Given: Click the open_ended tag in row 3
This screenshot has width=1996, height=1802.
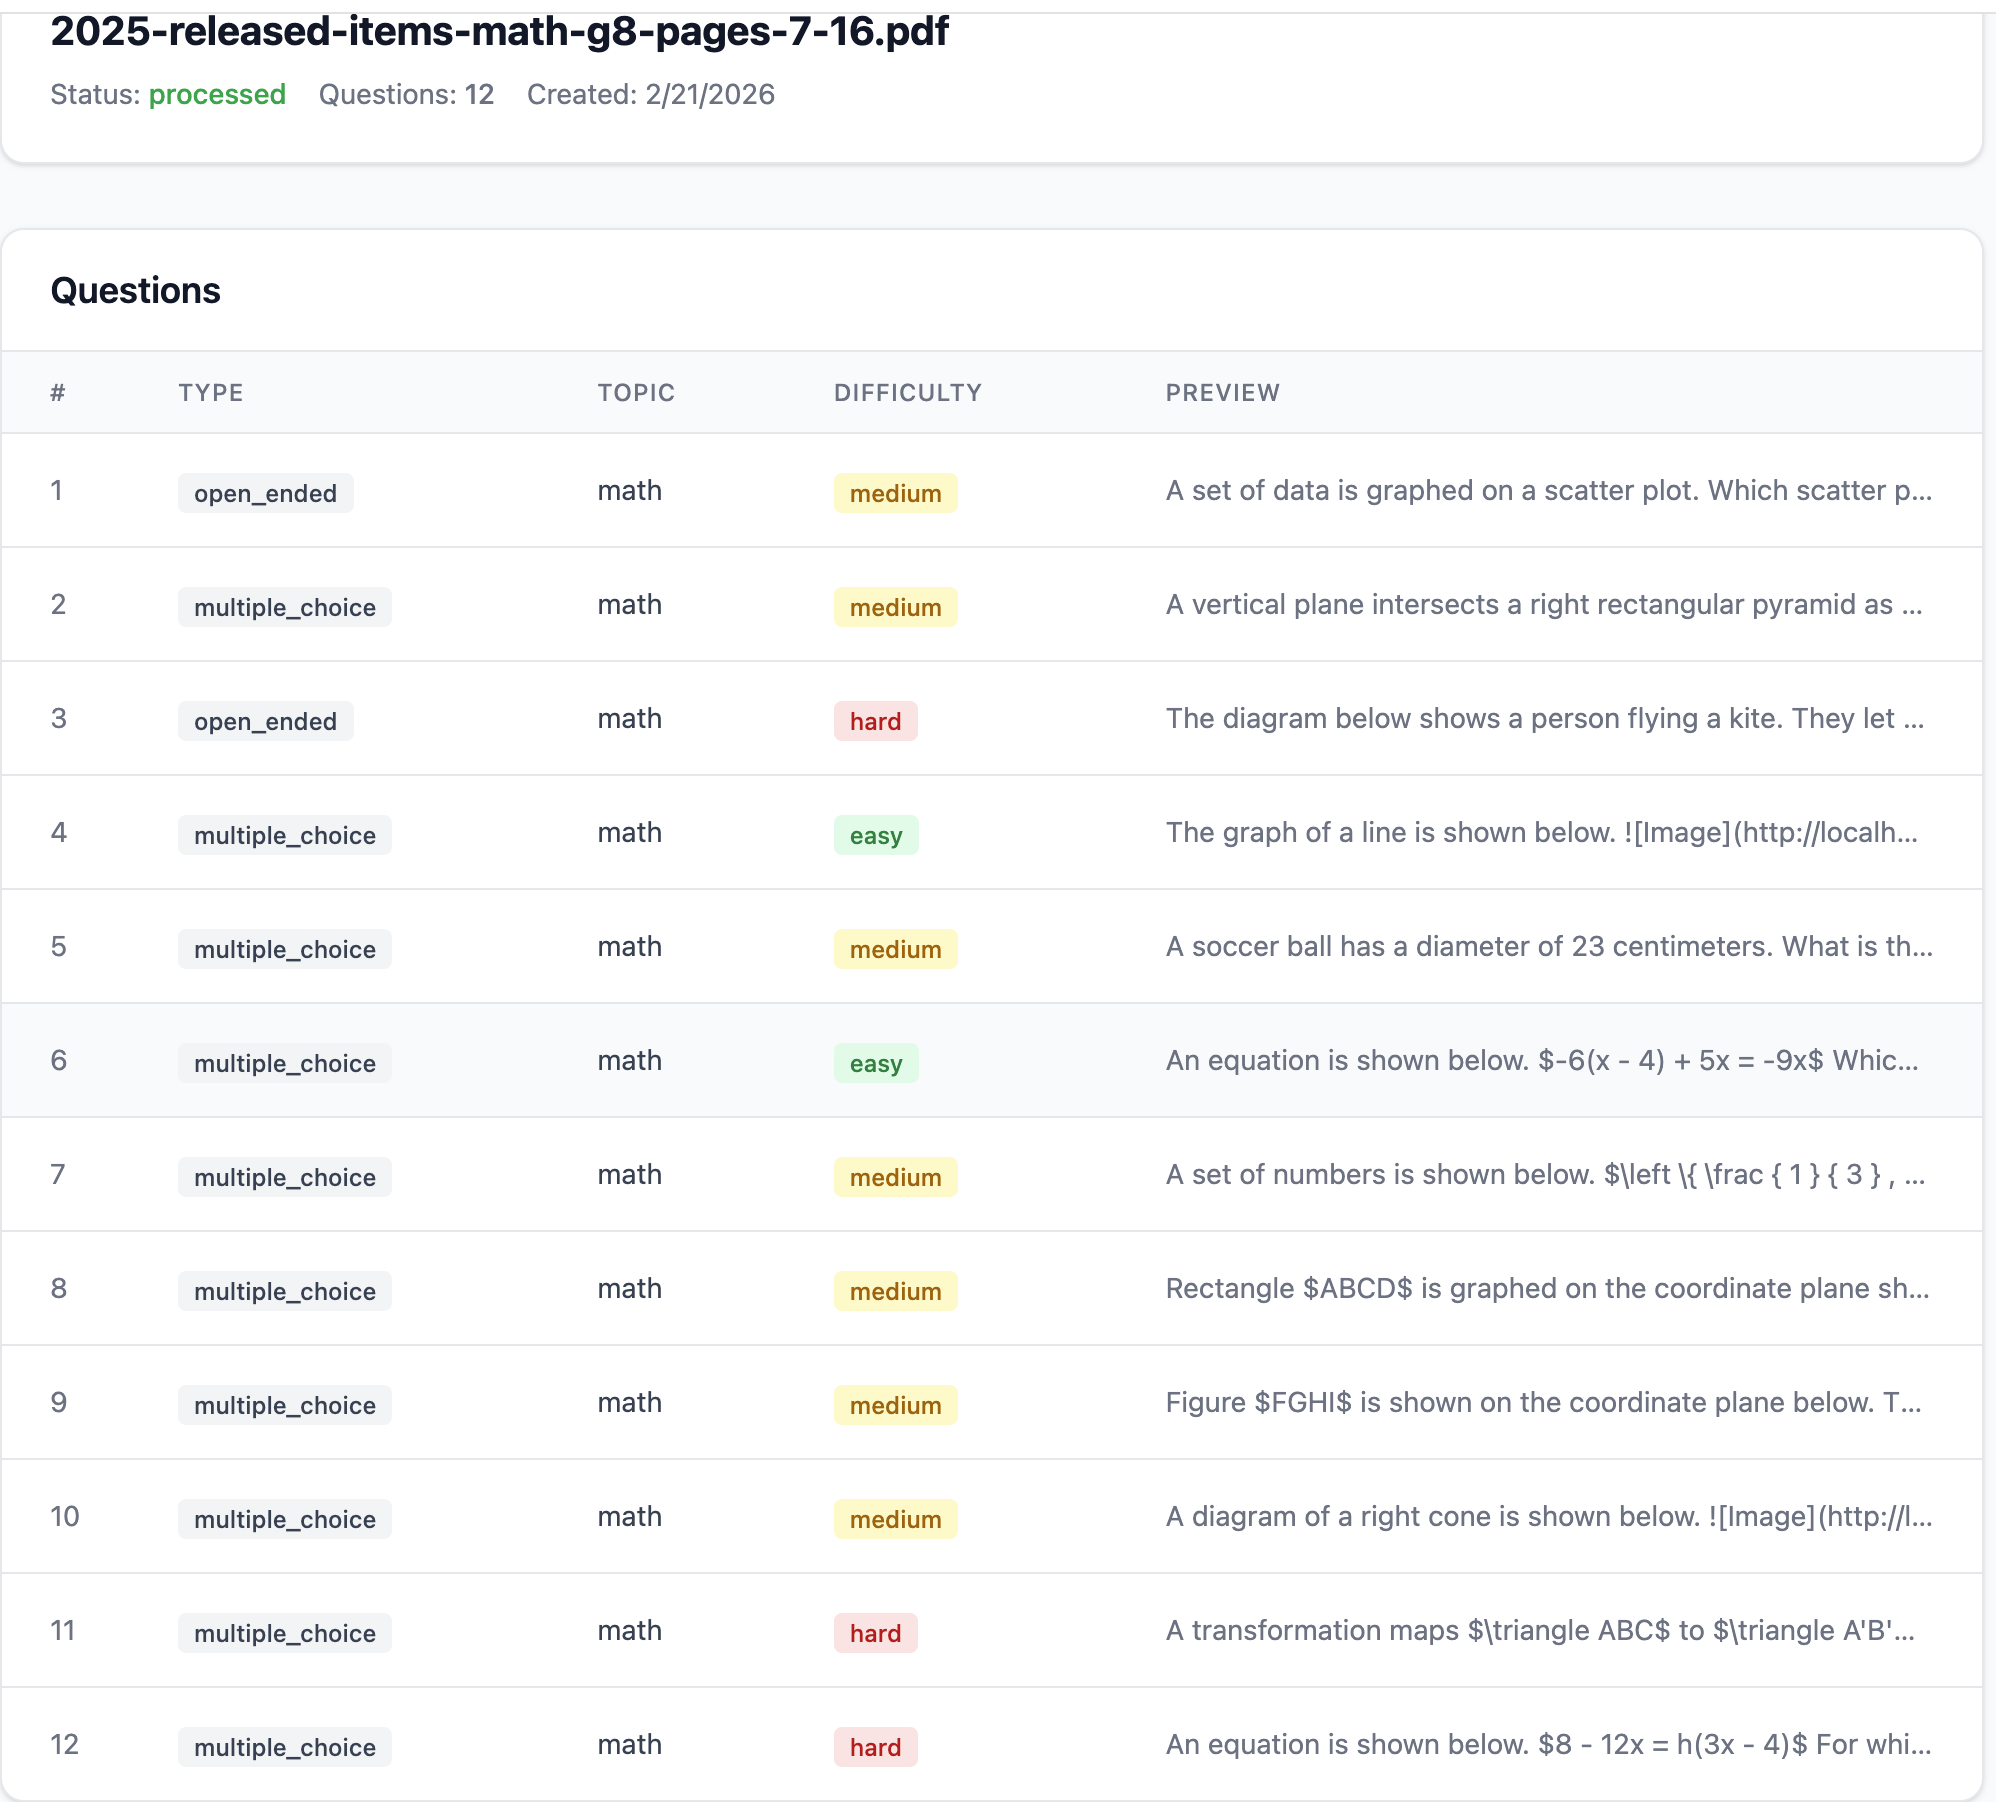Looking at the screenshot, I should pos(265,721).
